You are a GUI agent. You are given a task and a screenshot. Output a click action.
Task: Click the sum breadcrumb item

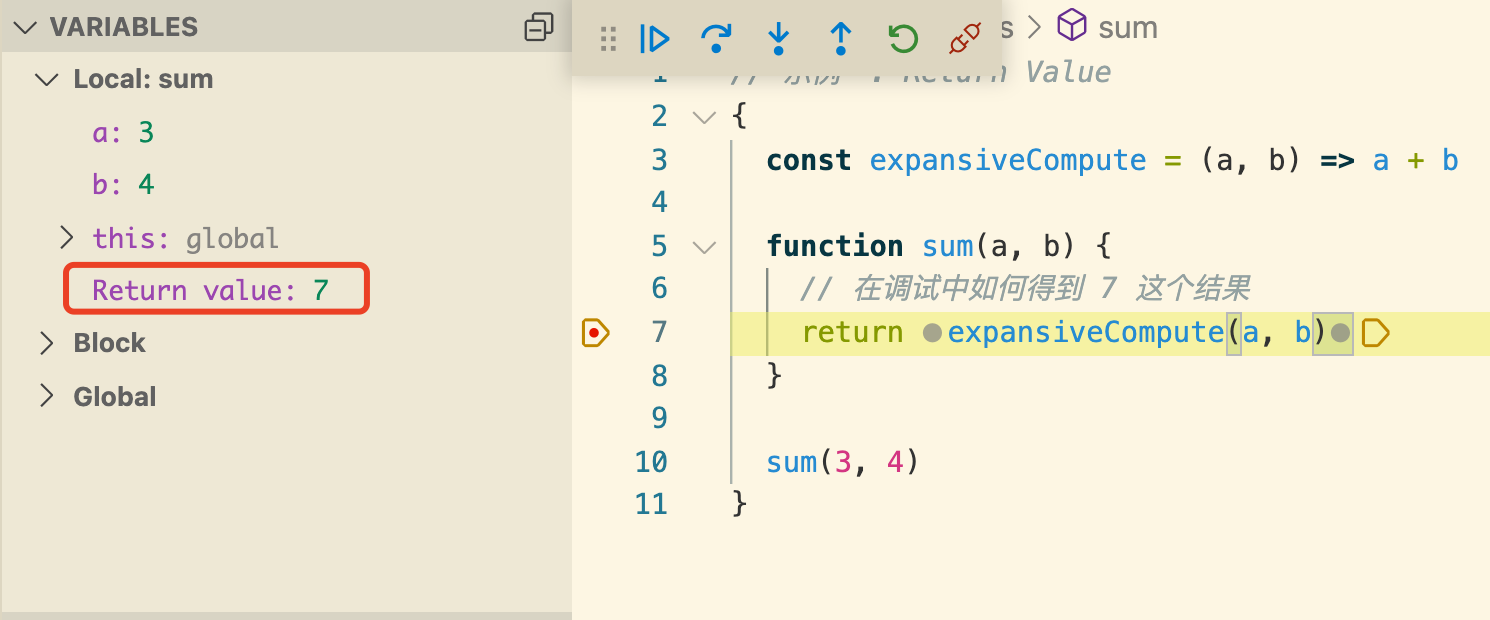[x=1128, y=27]
